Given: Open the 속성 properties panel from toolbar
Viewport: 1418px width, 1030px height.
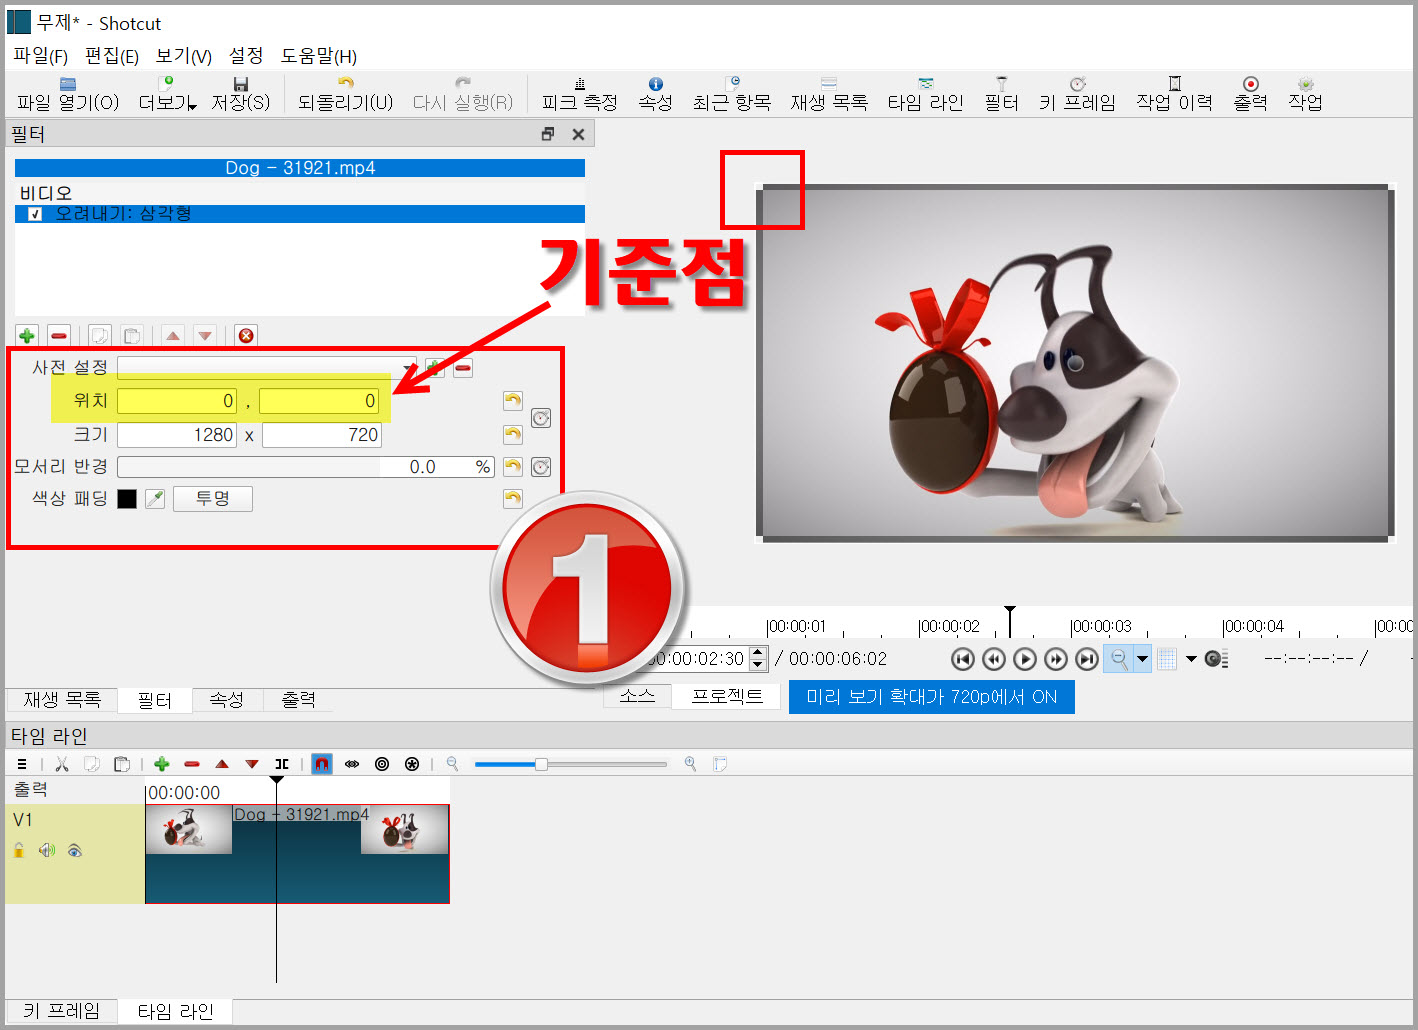Looking at the screenshot, I should pos(655,94).
